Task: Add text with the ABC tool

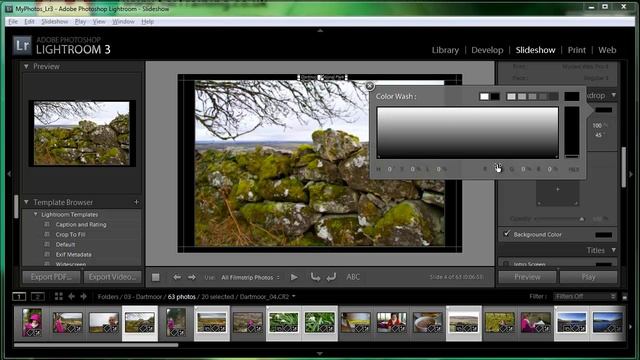Action: pos(353,277)
